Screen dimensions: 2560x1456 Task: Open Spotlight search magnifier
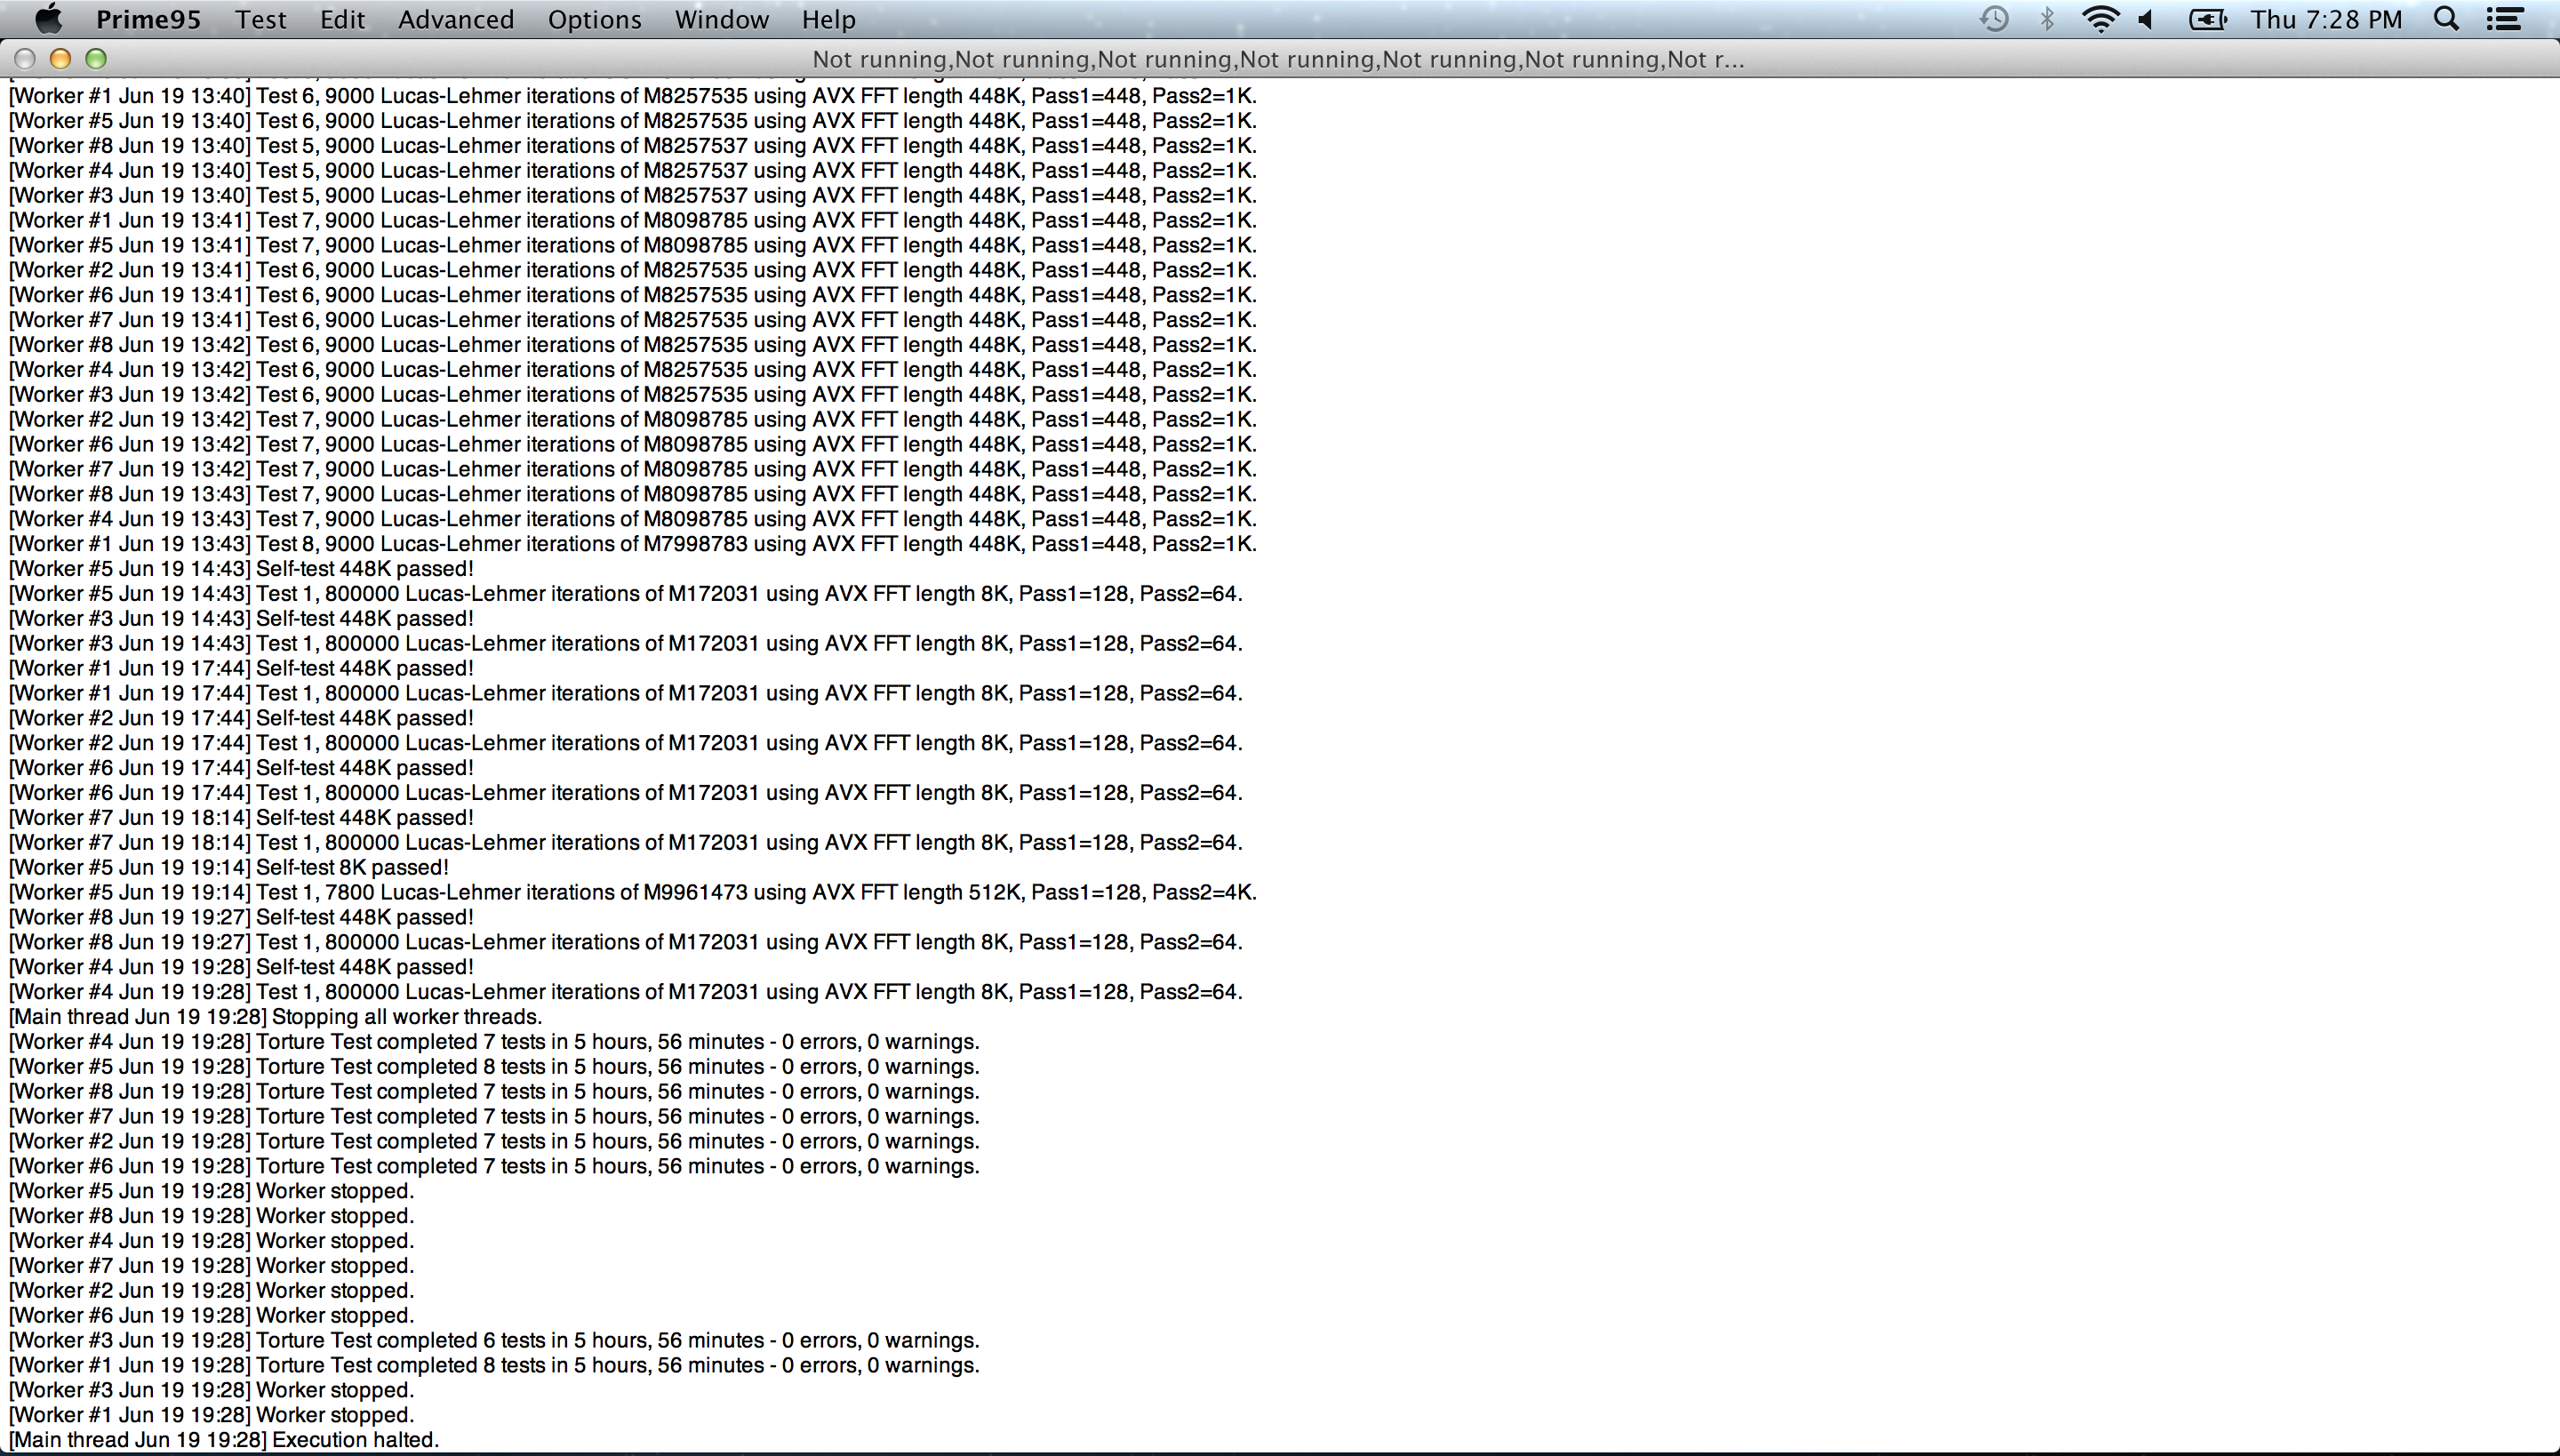pyautogui.click(x=2446, y=19)
